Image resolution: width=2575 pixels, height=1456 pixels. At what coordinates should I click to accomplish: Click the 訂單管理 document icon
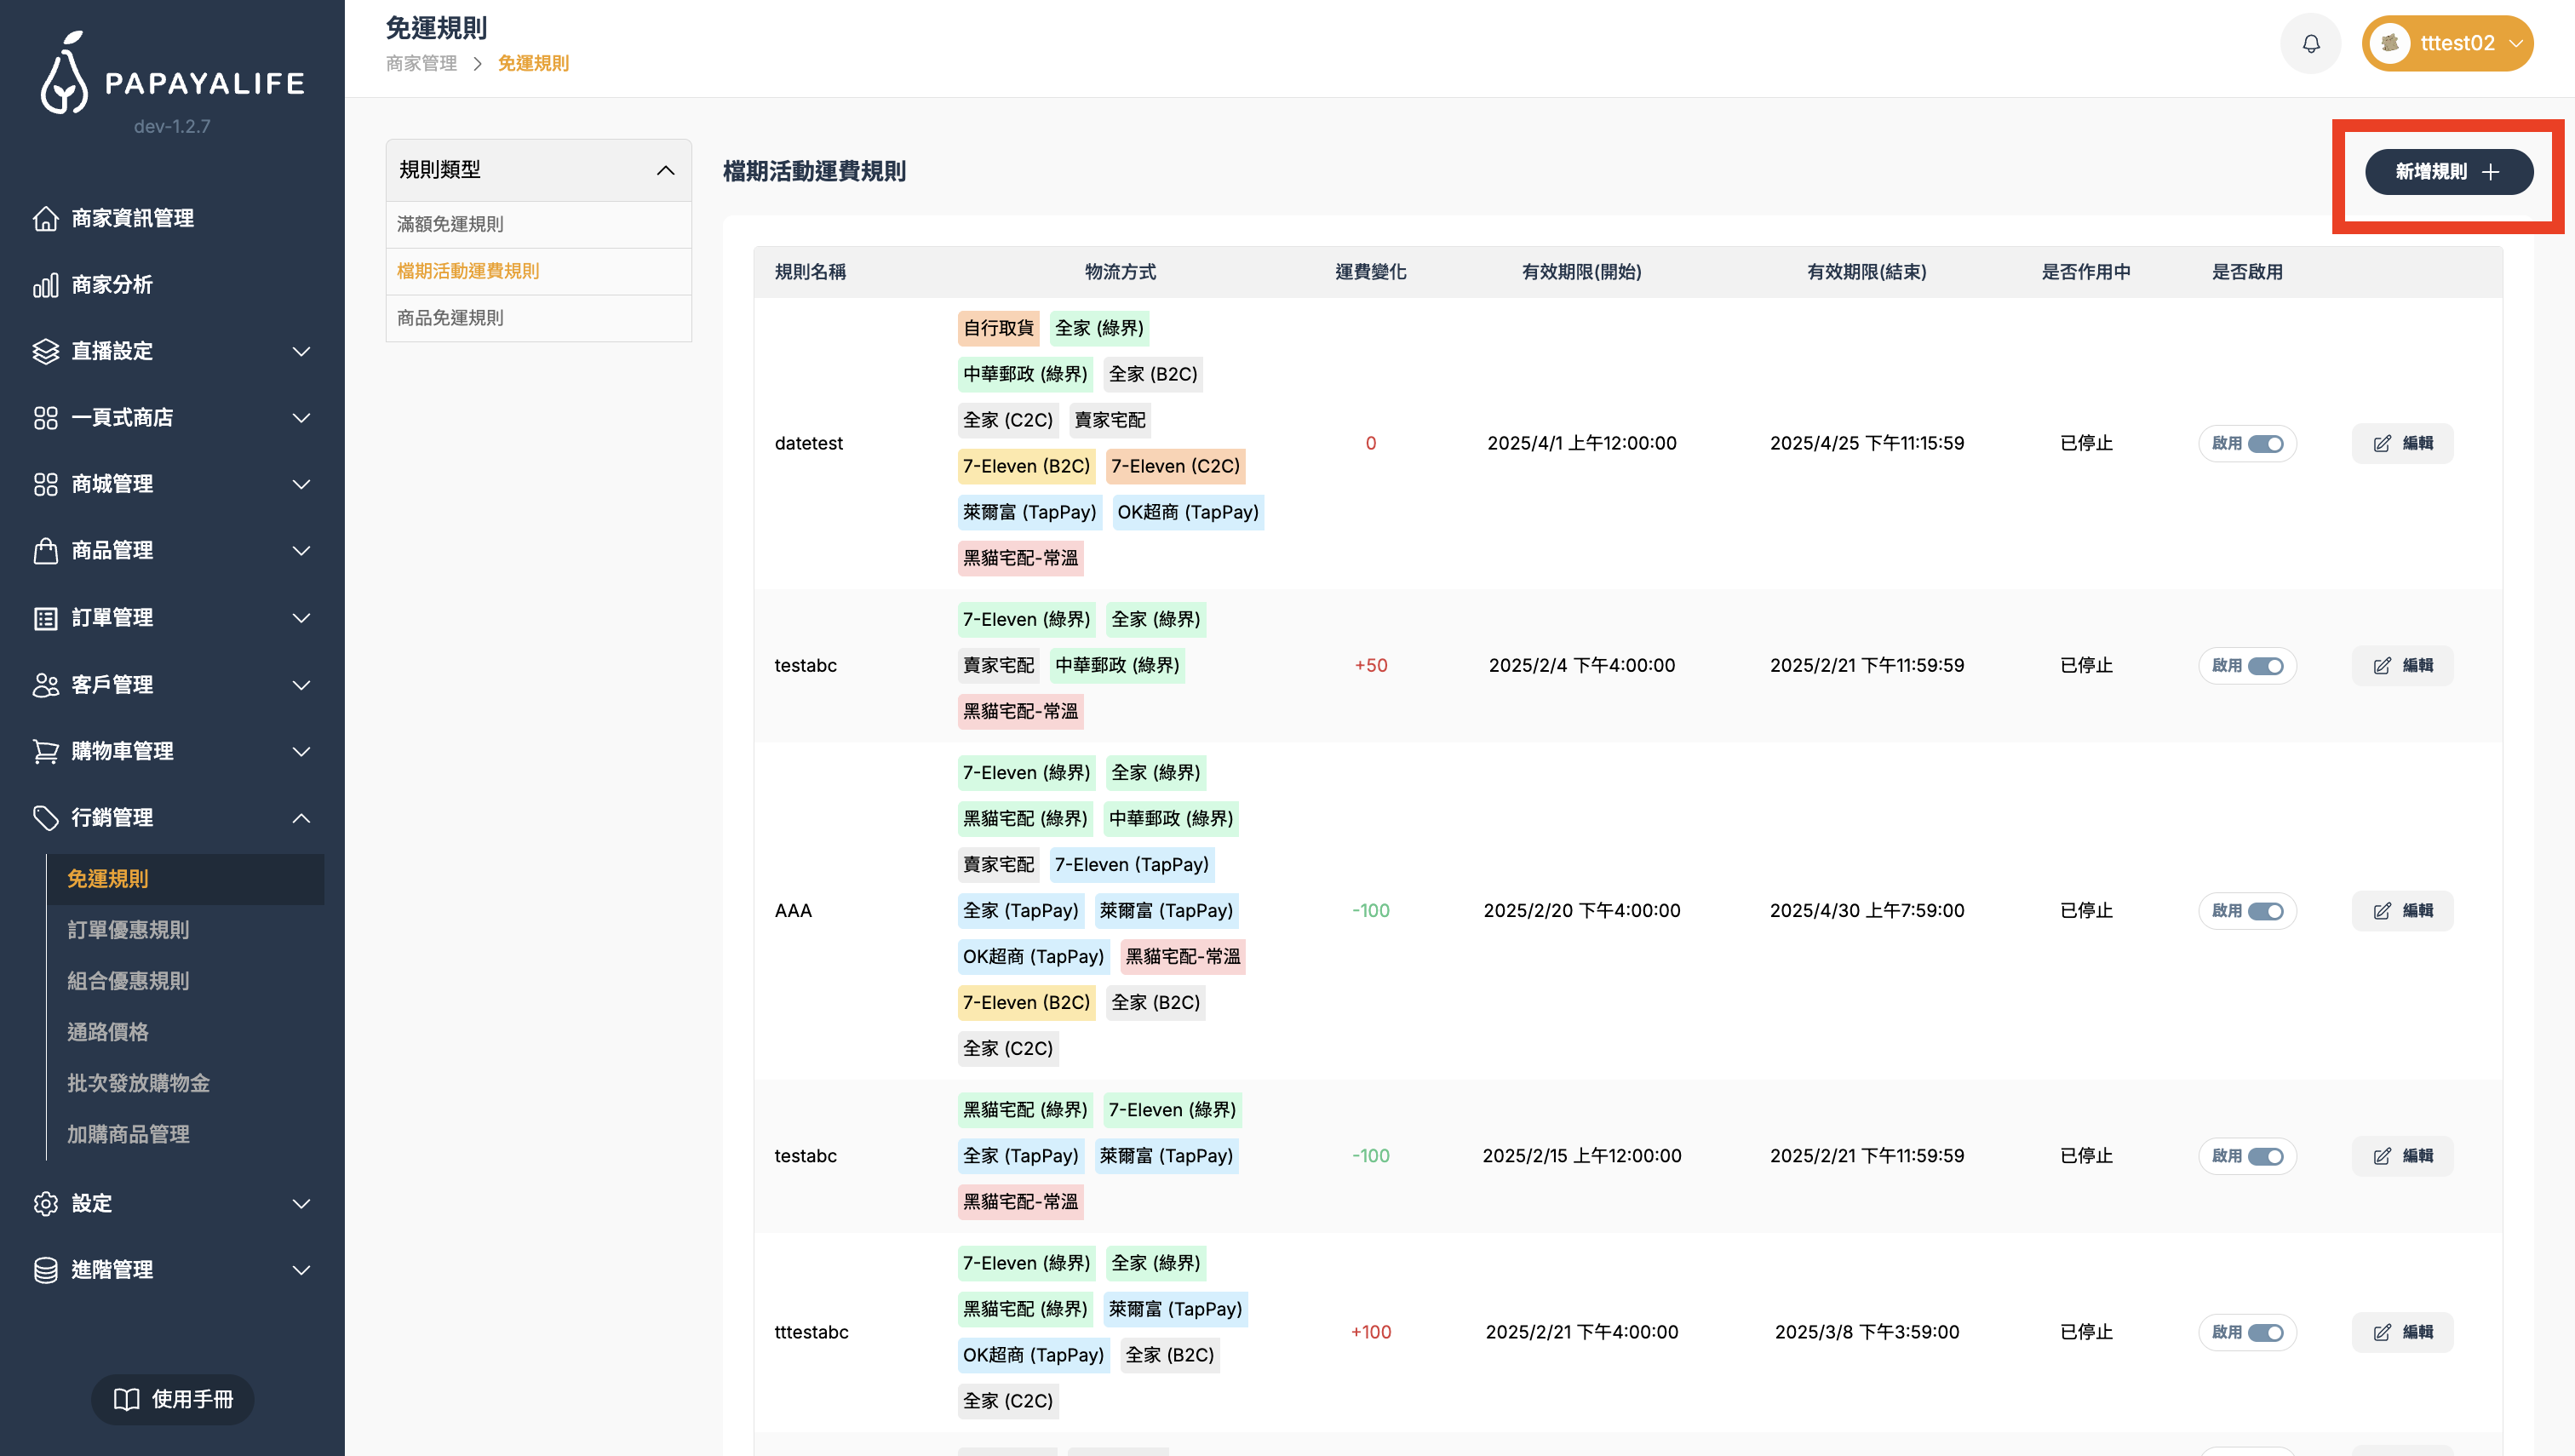coord(47,618)
